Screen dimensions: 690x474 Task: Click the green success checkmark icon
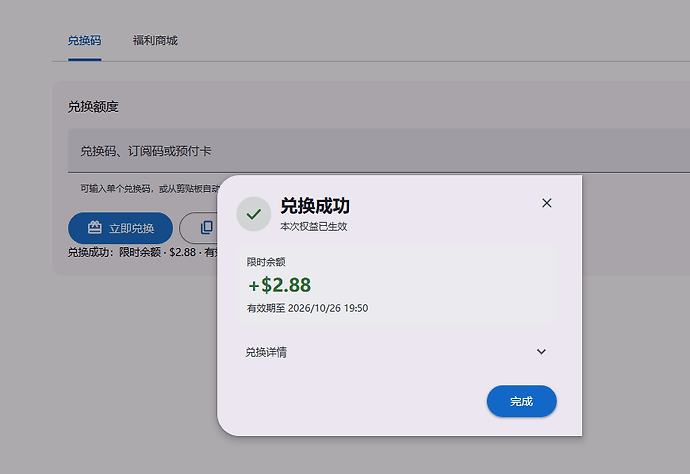tap(253, 214)
